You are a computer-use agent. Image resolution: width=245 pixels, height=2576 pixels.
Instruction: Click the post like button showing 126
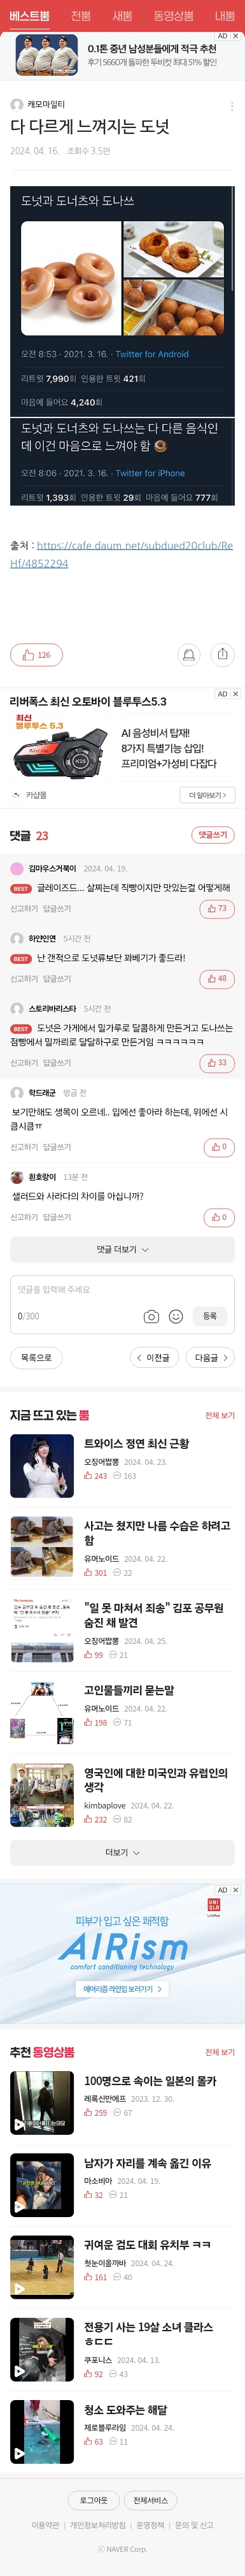pyautogui.click(x=36, y=655)
